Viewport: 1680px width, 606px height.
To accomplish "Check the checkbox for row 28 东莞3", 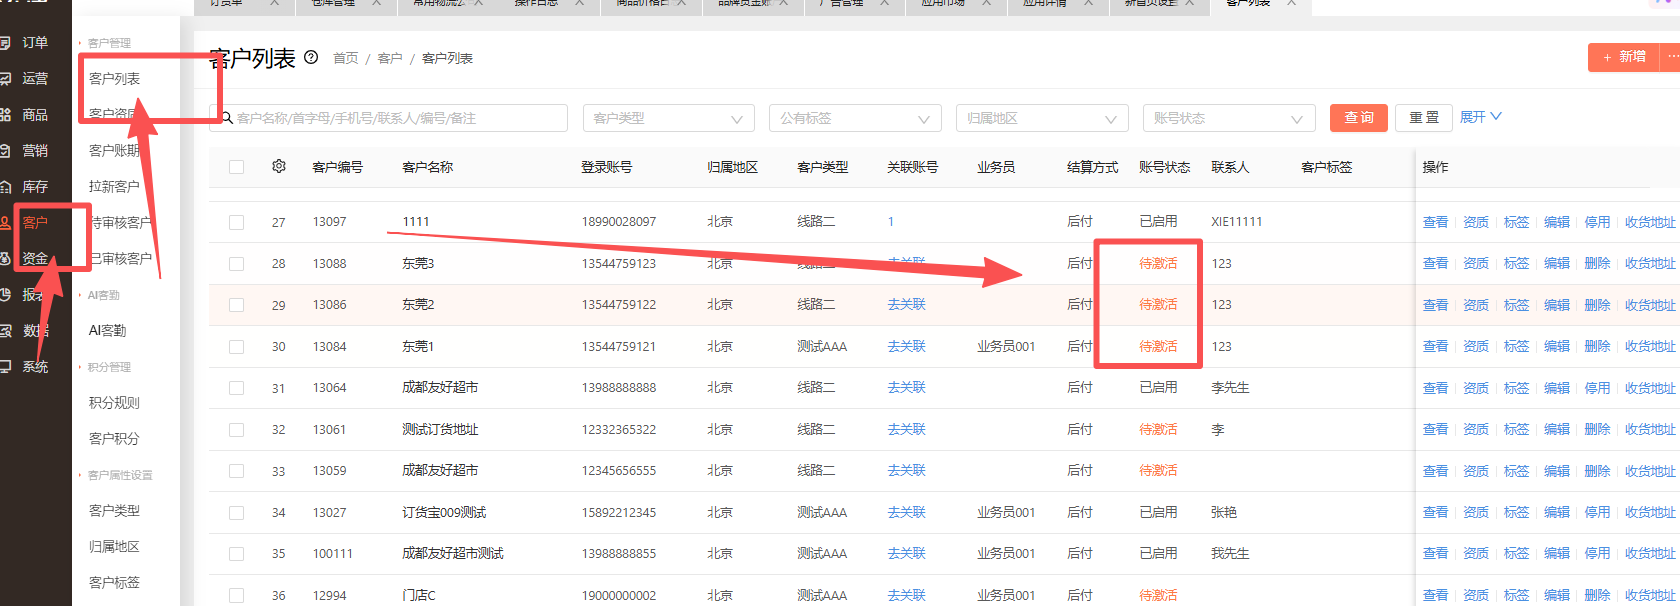I will (x=236, y=264).
